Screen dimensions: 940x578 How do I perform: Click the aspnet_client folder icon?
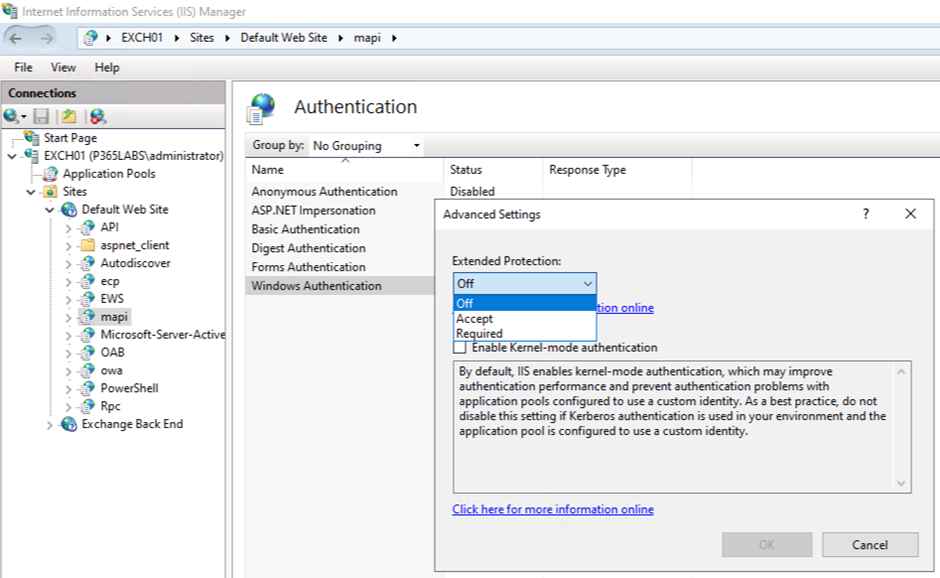coord(88,245)
